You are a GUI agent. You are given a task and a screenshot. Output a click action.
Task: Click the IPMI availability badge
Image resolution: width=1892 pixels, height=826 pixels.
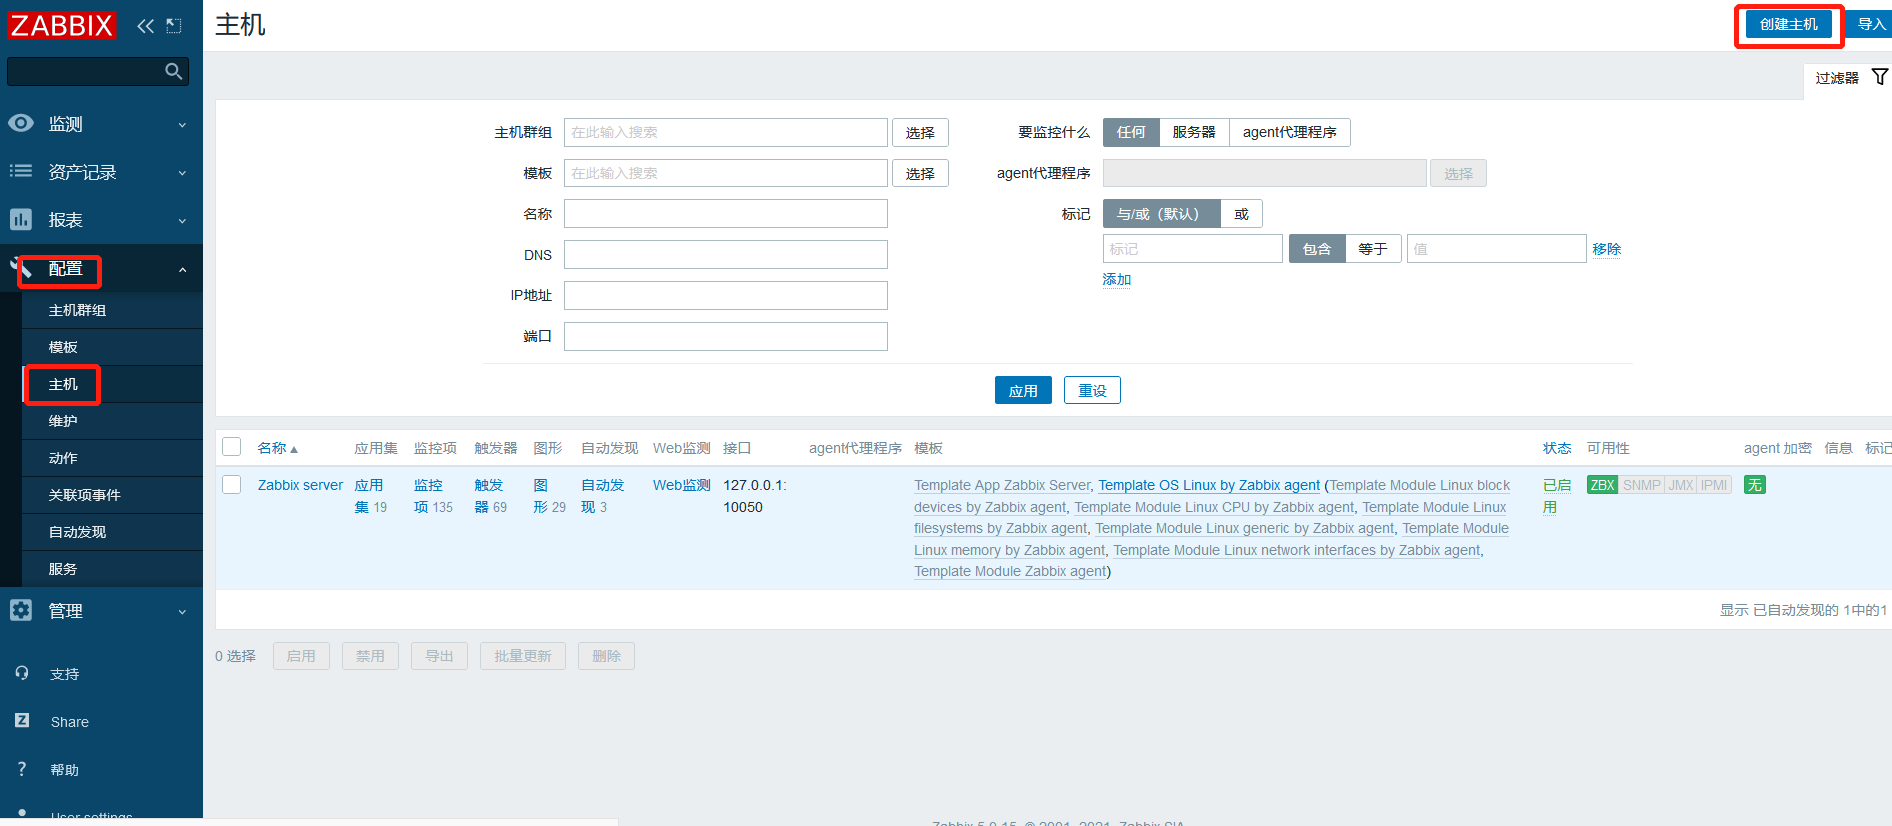pos(1714,485)
